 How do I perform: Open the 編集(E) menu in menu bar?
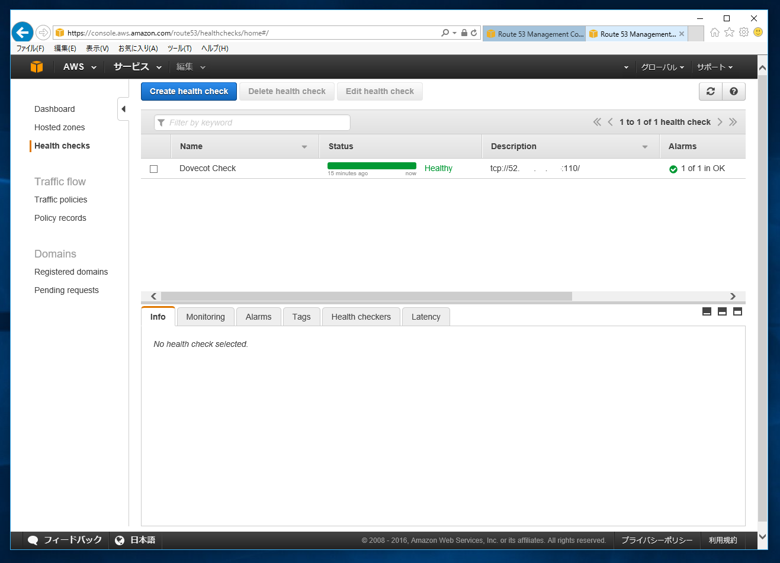click(x=65, y=48)
